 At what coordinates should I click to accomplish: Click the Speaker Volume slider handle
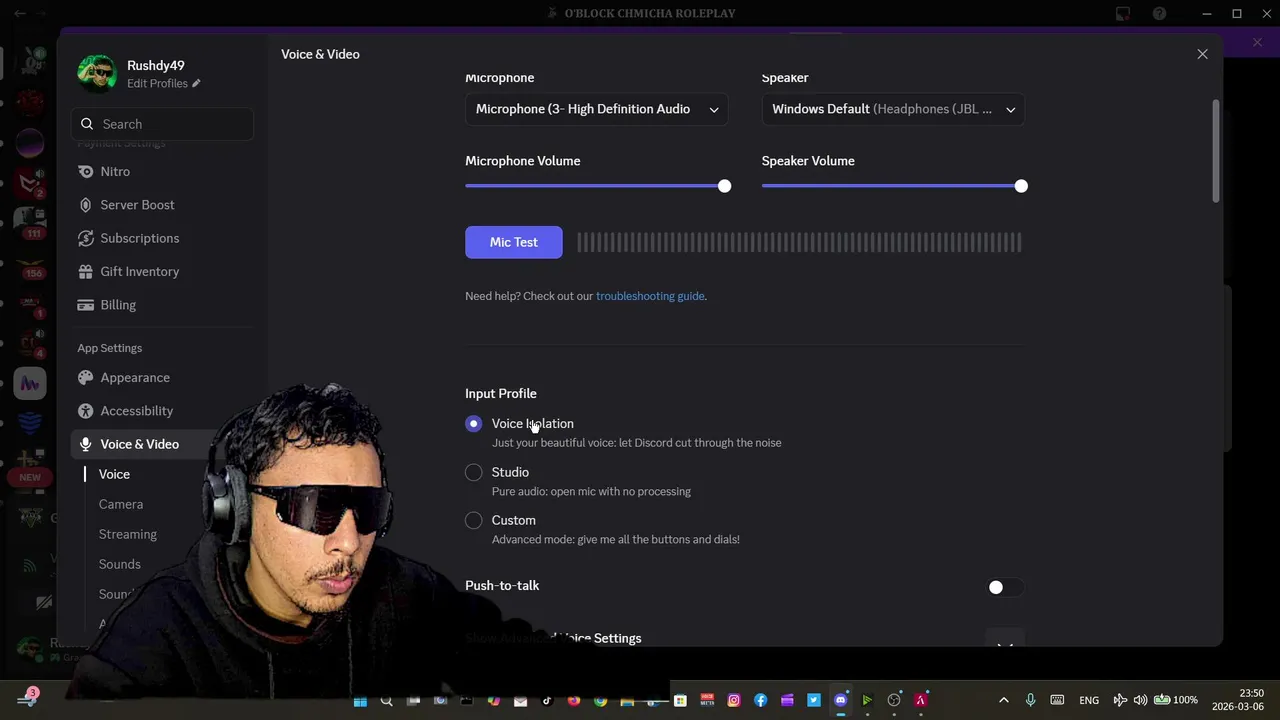coord(1021,186)
